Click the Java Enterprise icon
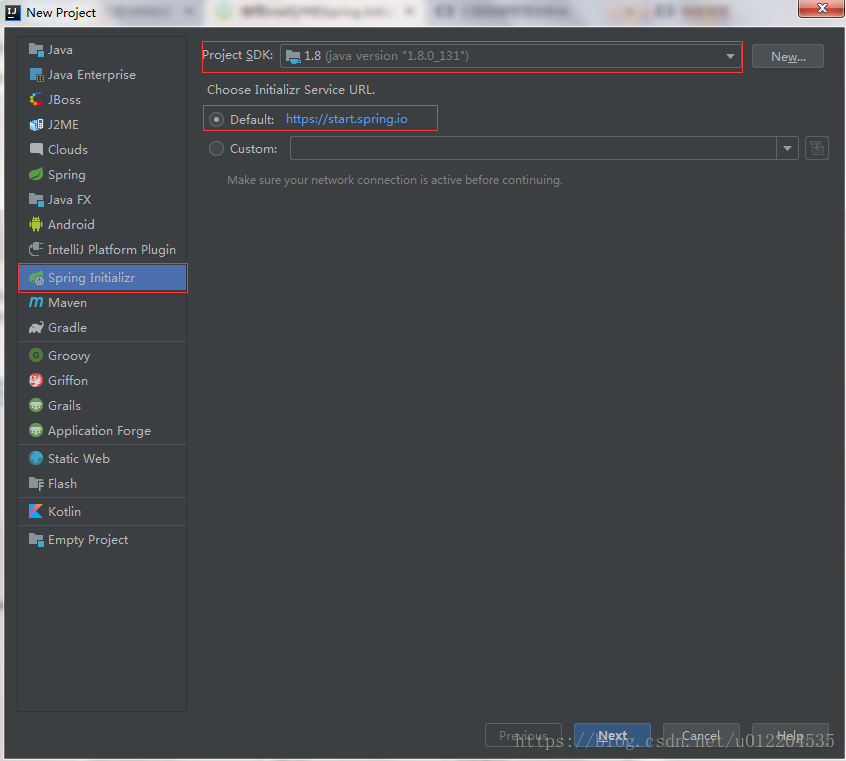This screenshot has height=761, width=846. tap(36, 74)
